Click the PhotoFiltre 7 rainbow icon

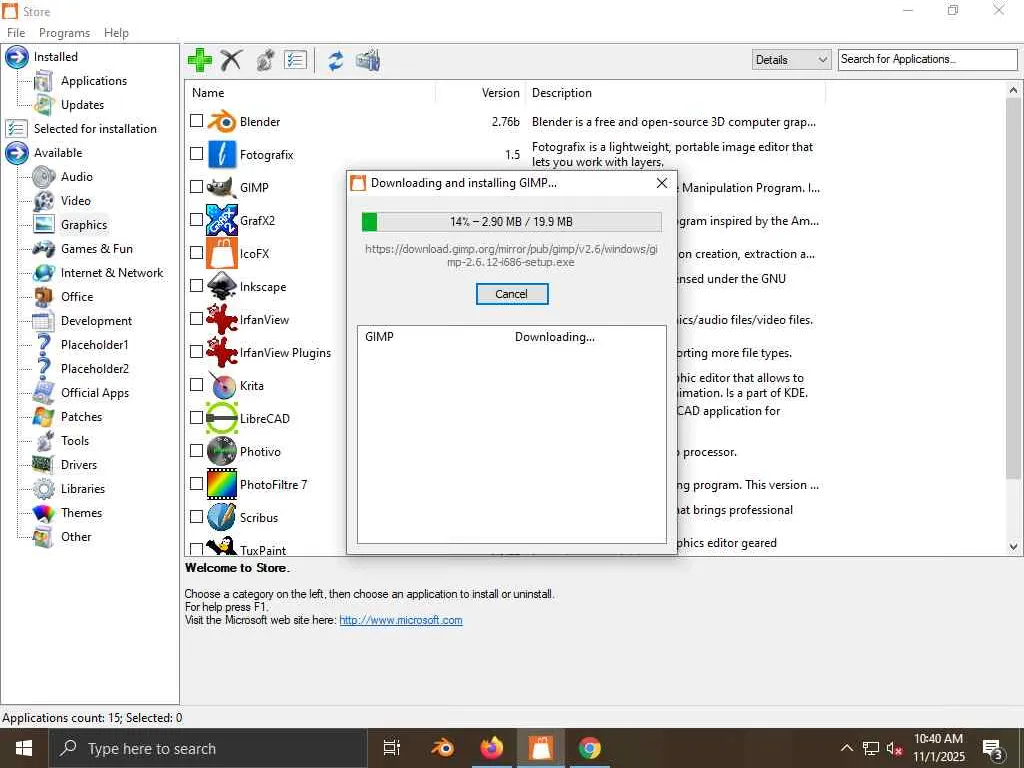[x=222, y=484]
